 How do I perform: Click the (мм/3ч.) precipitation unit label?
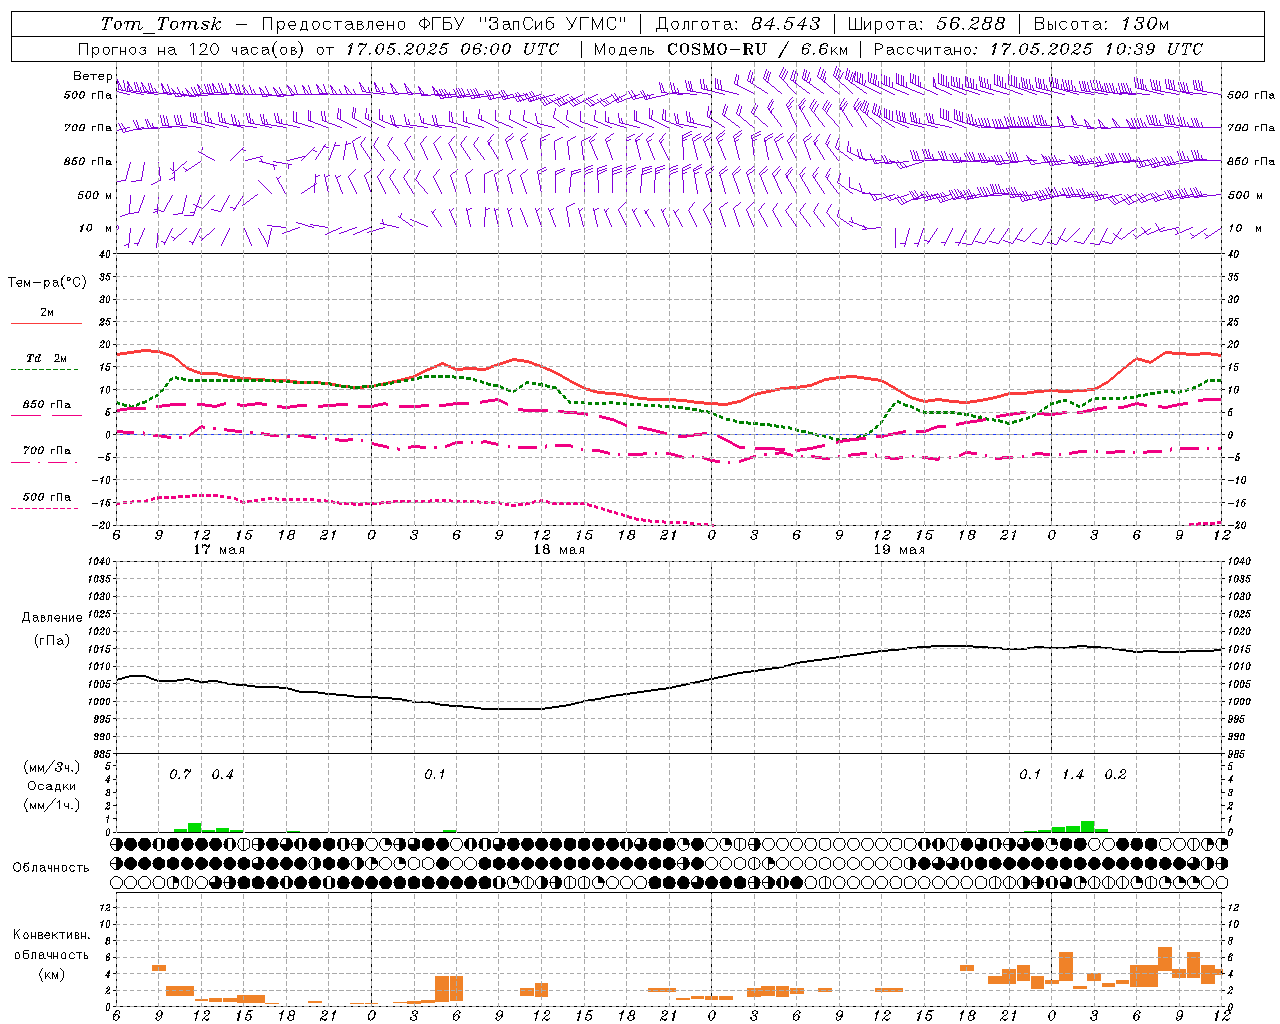[52, 767]
